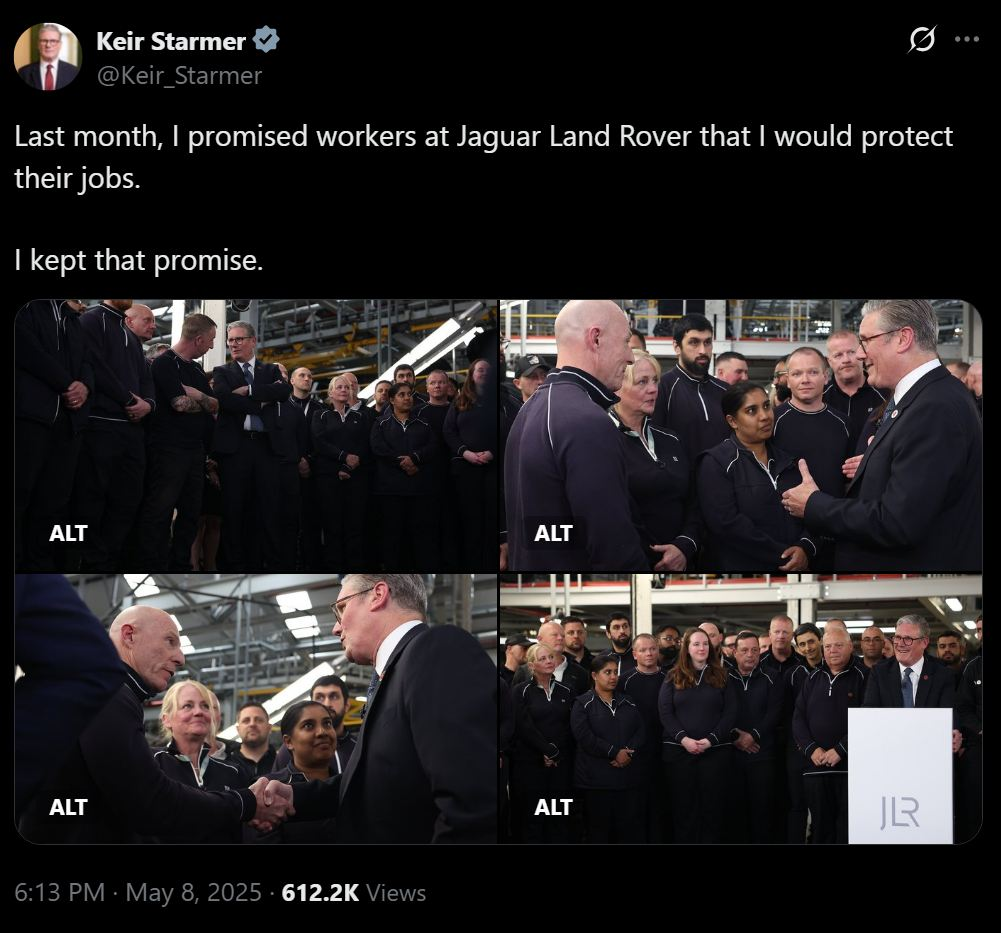Show ALT text on top-right photo

(x=553, y=533)
